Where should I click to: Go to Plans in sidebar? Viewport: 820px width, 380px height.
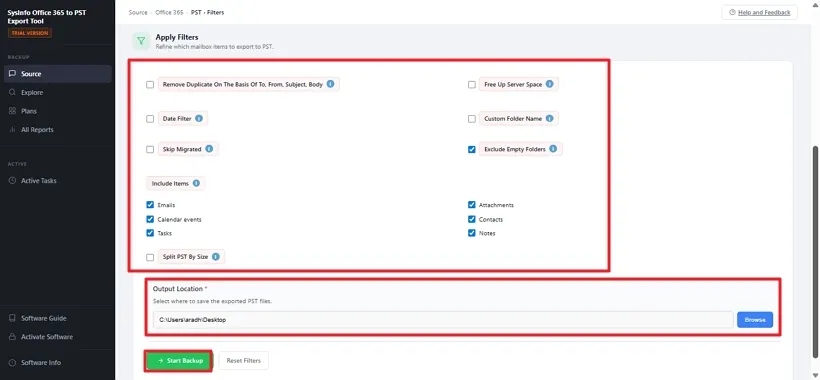coord(58,111)
